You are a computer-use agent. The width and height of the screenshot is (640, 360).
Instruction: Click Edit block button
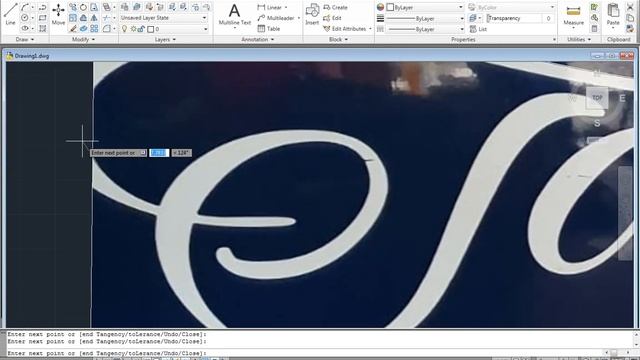tap(332, 18)
